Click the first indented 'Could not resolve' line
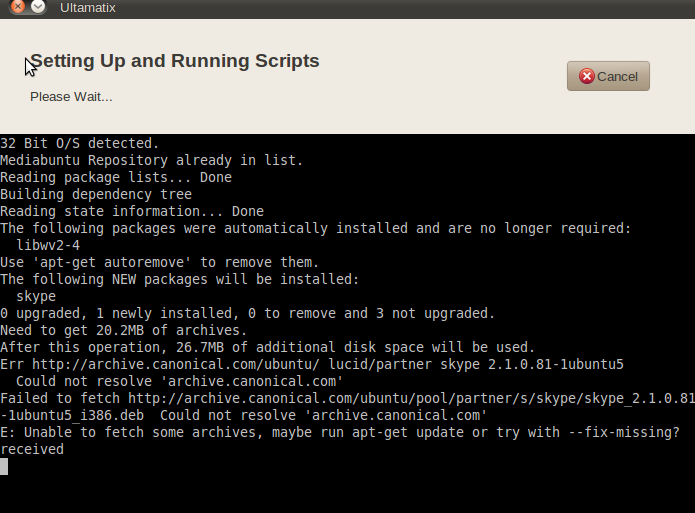 (180, 381)
